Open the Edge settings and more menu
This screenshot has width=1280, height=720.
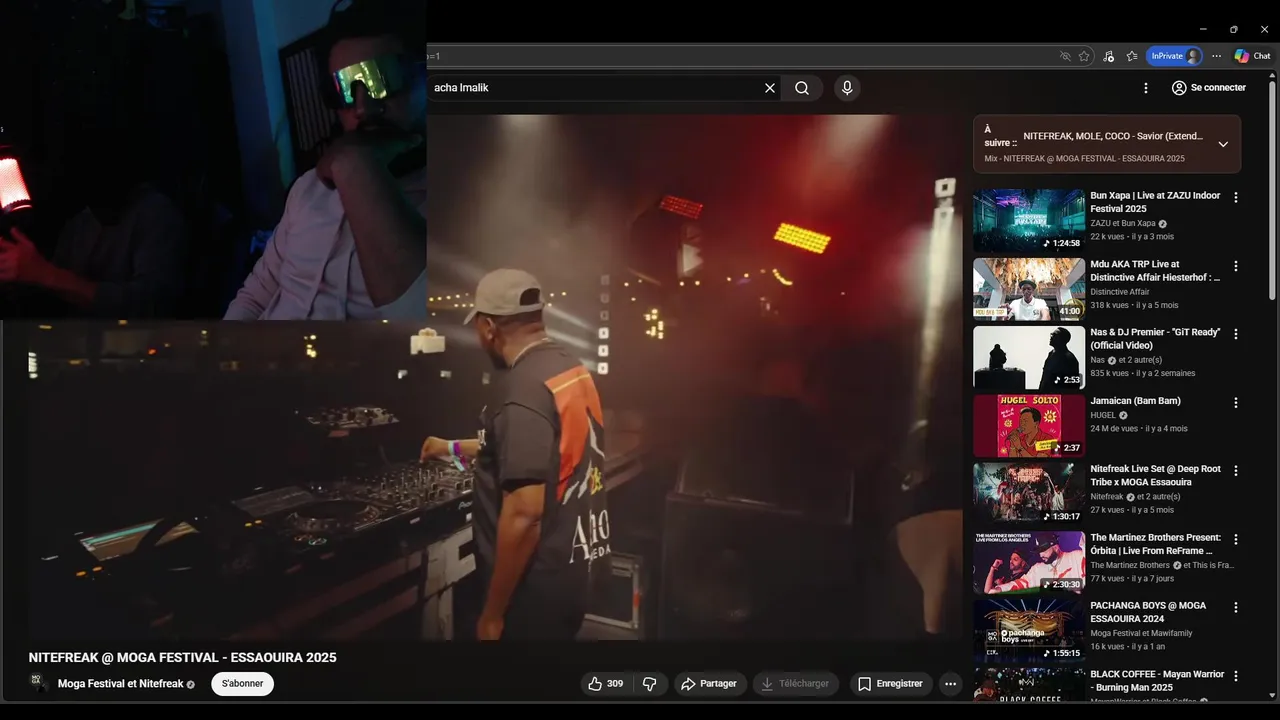pos(1216,56)
